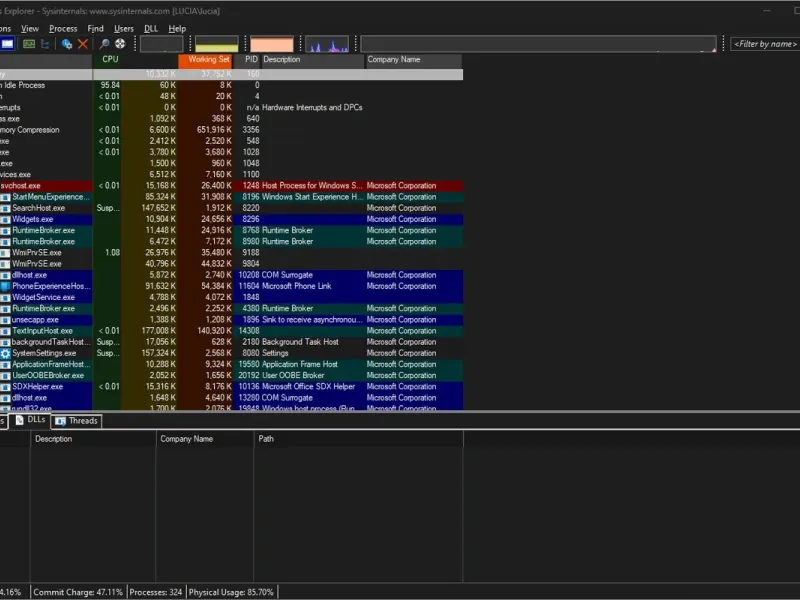This screenshot has width=800, height=600.
Task: Click the ApplicationFrameHost process icon
Action: [x=5, y=364]
